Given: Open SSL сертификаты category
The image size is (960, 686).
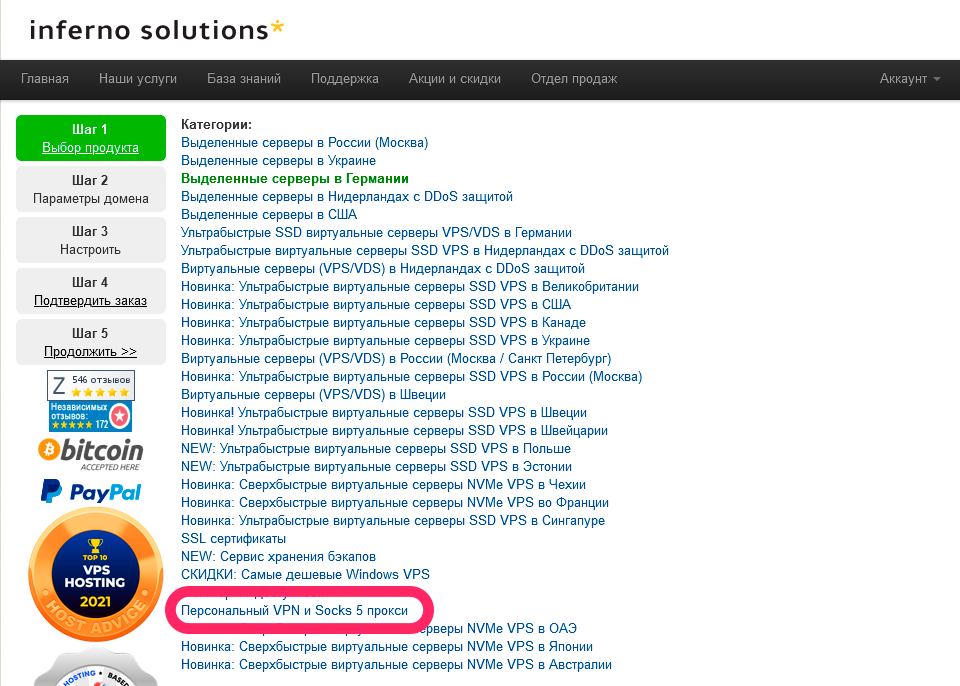Looking at the screenshot, I should click(x=233, y=539).
